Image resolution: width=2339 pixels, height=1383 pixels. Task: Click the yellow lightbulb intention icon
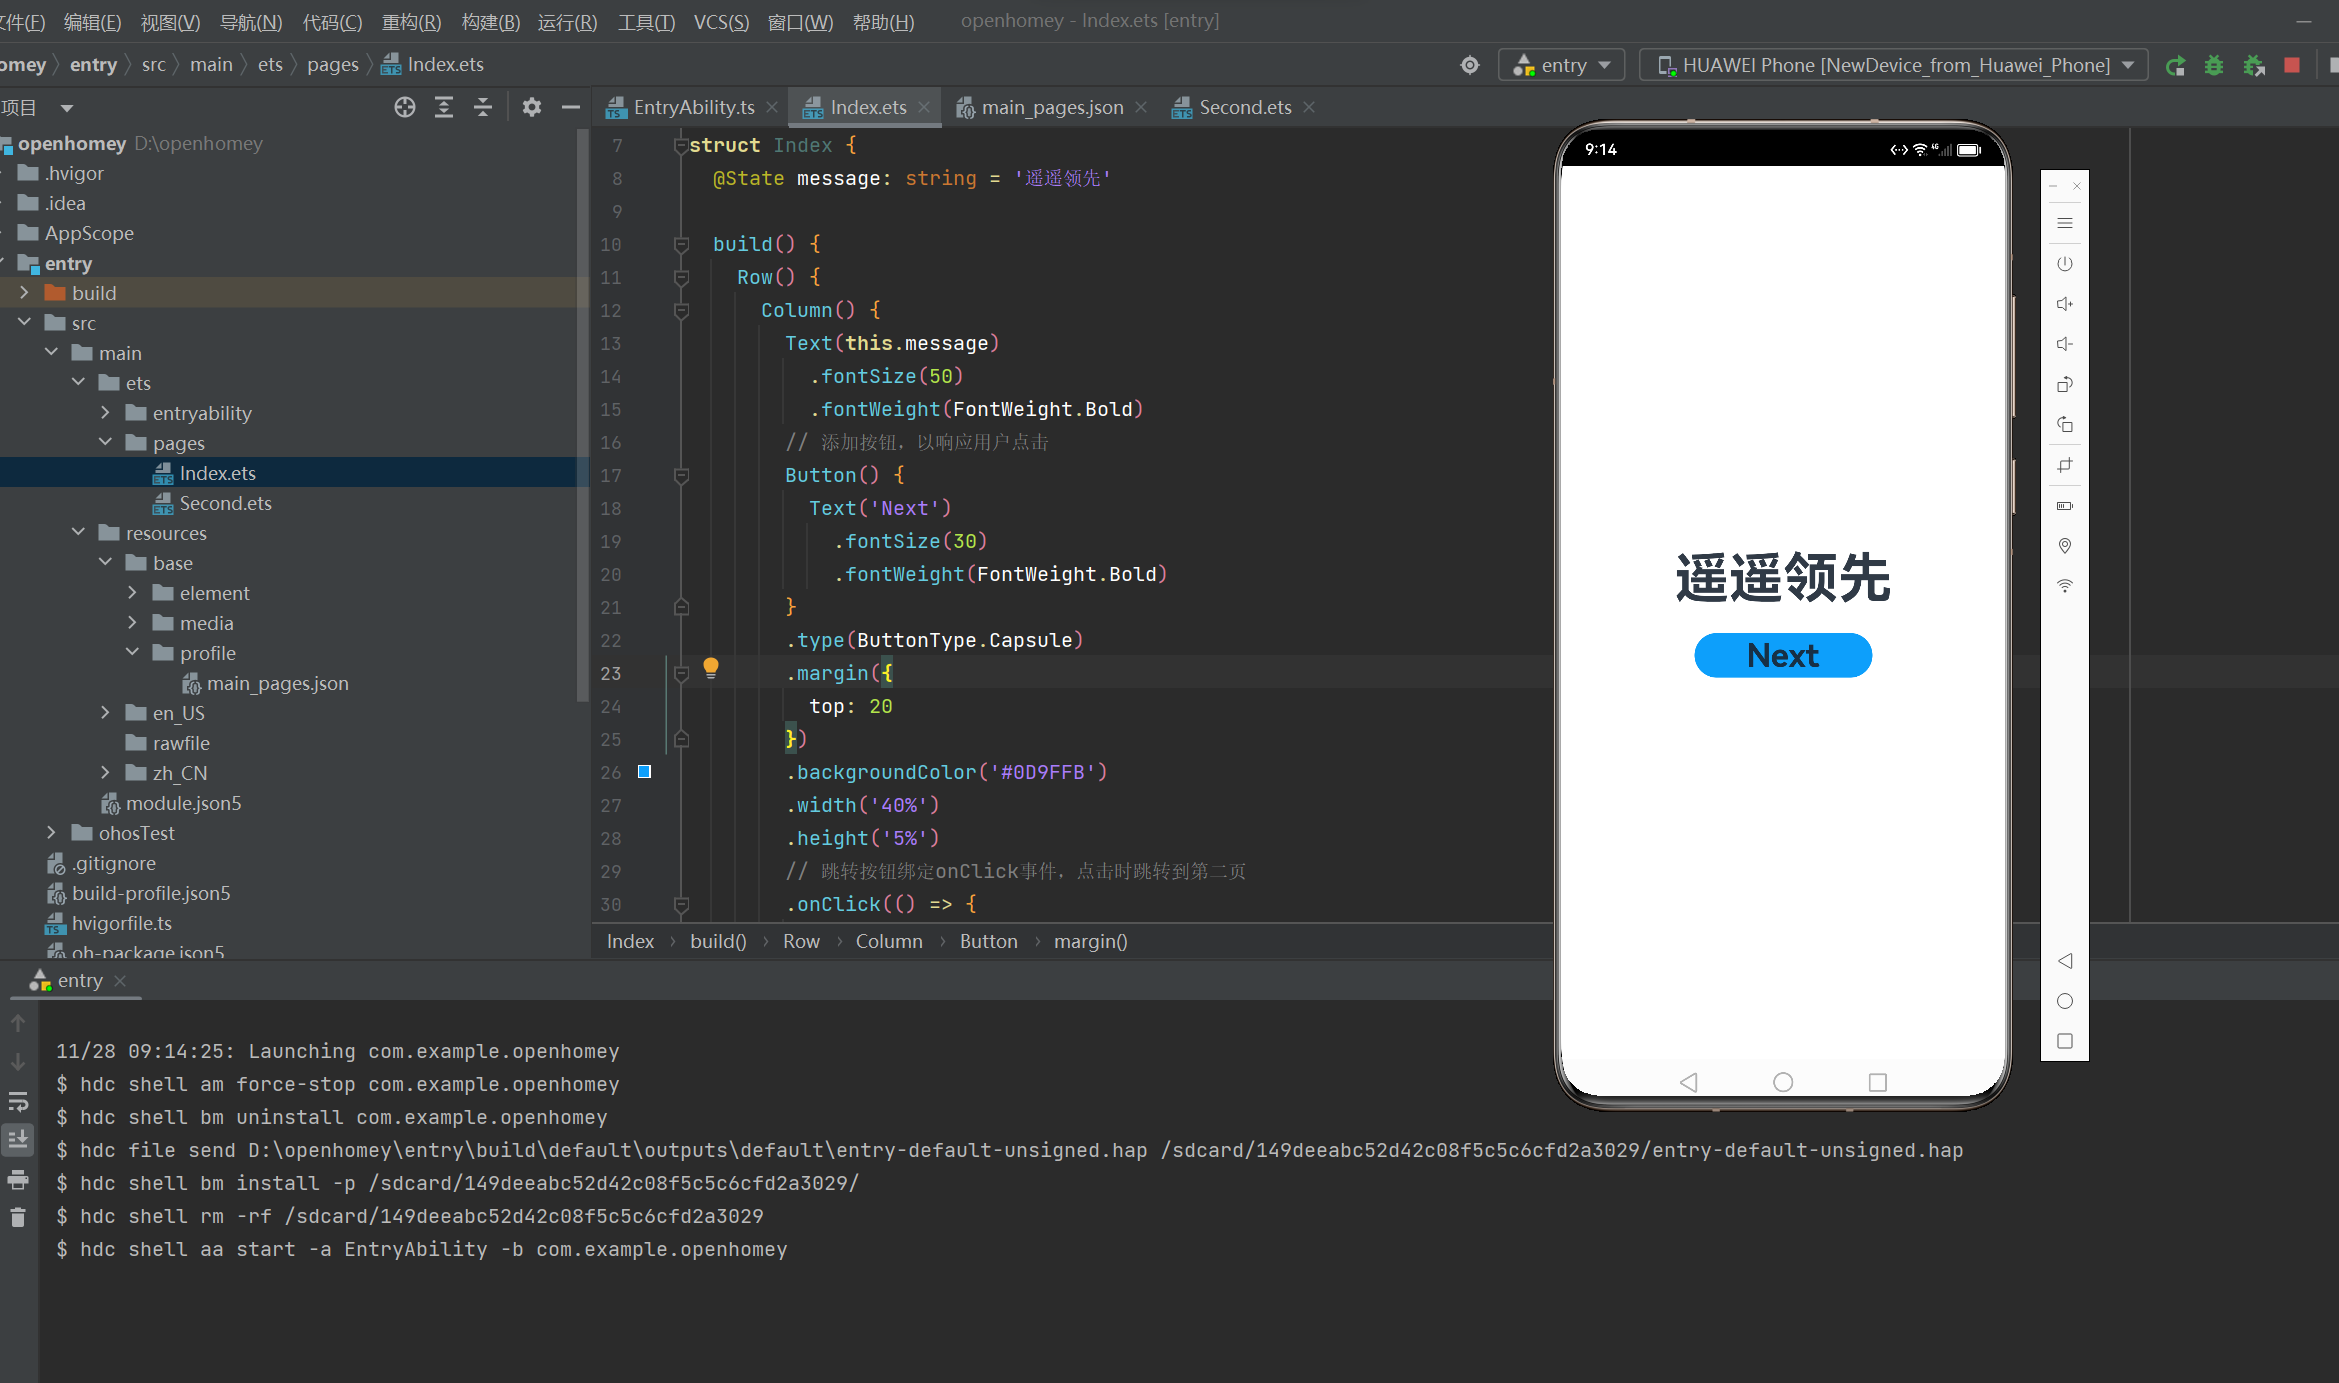tap(710, 667)
